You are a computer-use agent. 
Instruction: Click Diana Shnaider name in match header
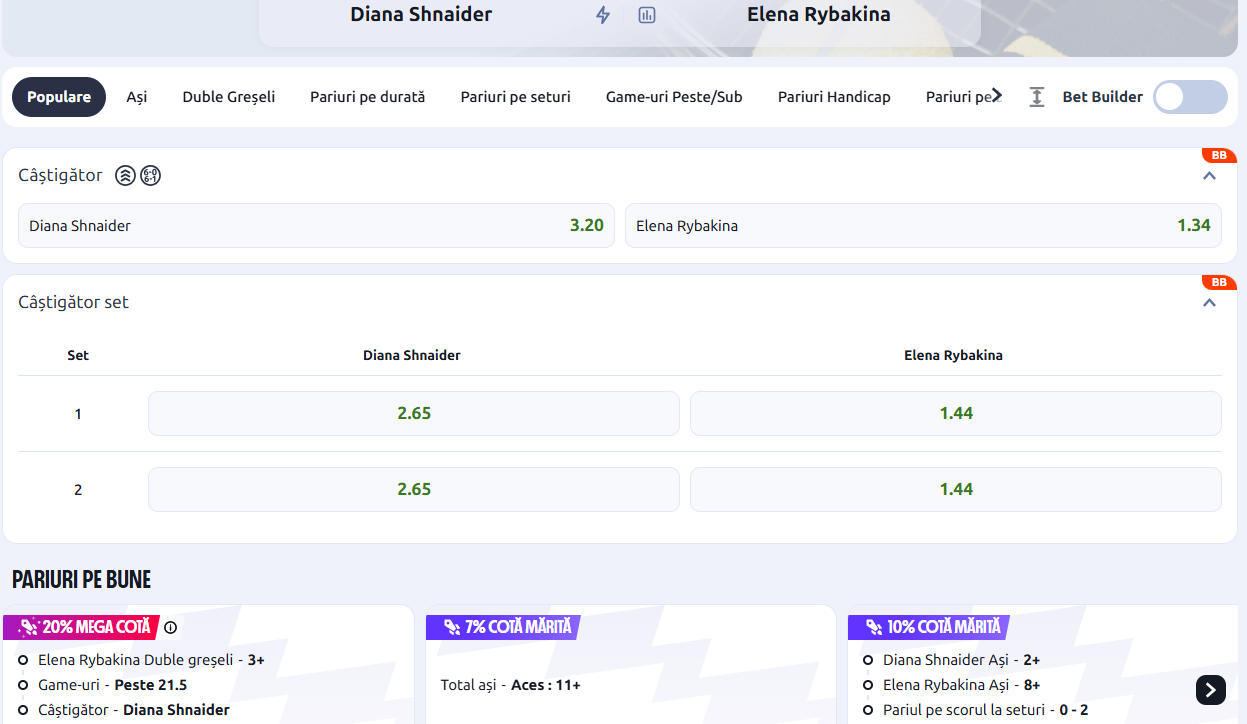[x=421, y=14]
